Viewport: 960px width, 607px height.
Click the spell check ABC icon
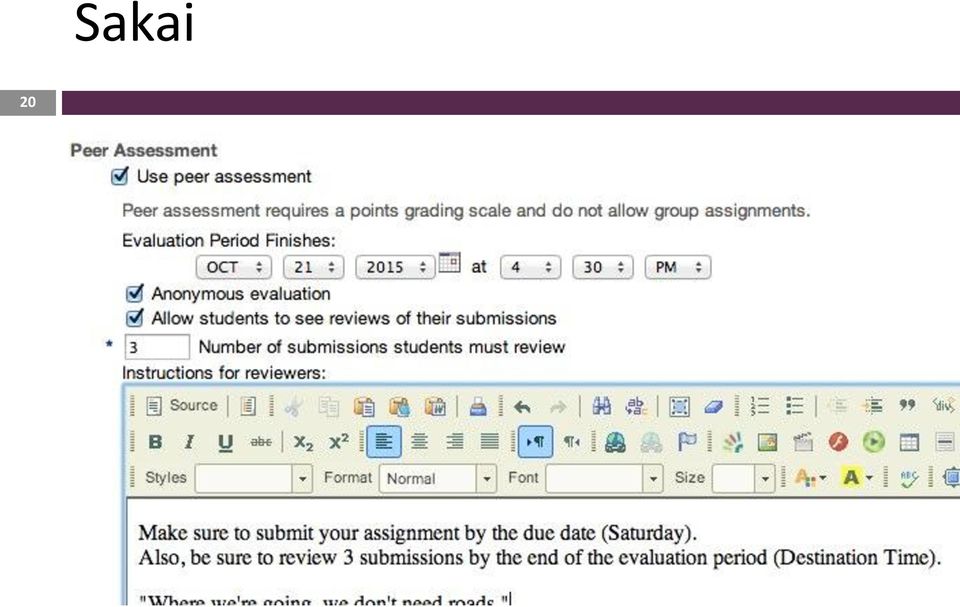click(909, 478)
